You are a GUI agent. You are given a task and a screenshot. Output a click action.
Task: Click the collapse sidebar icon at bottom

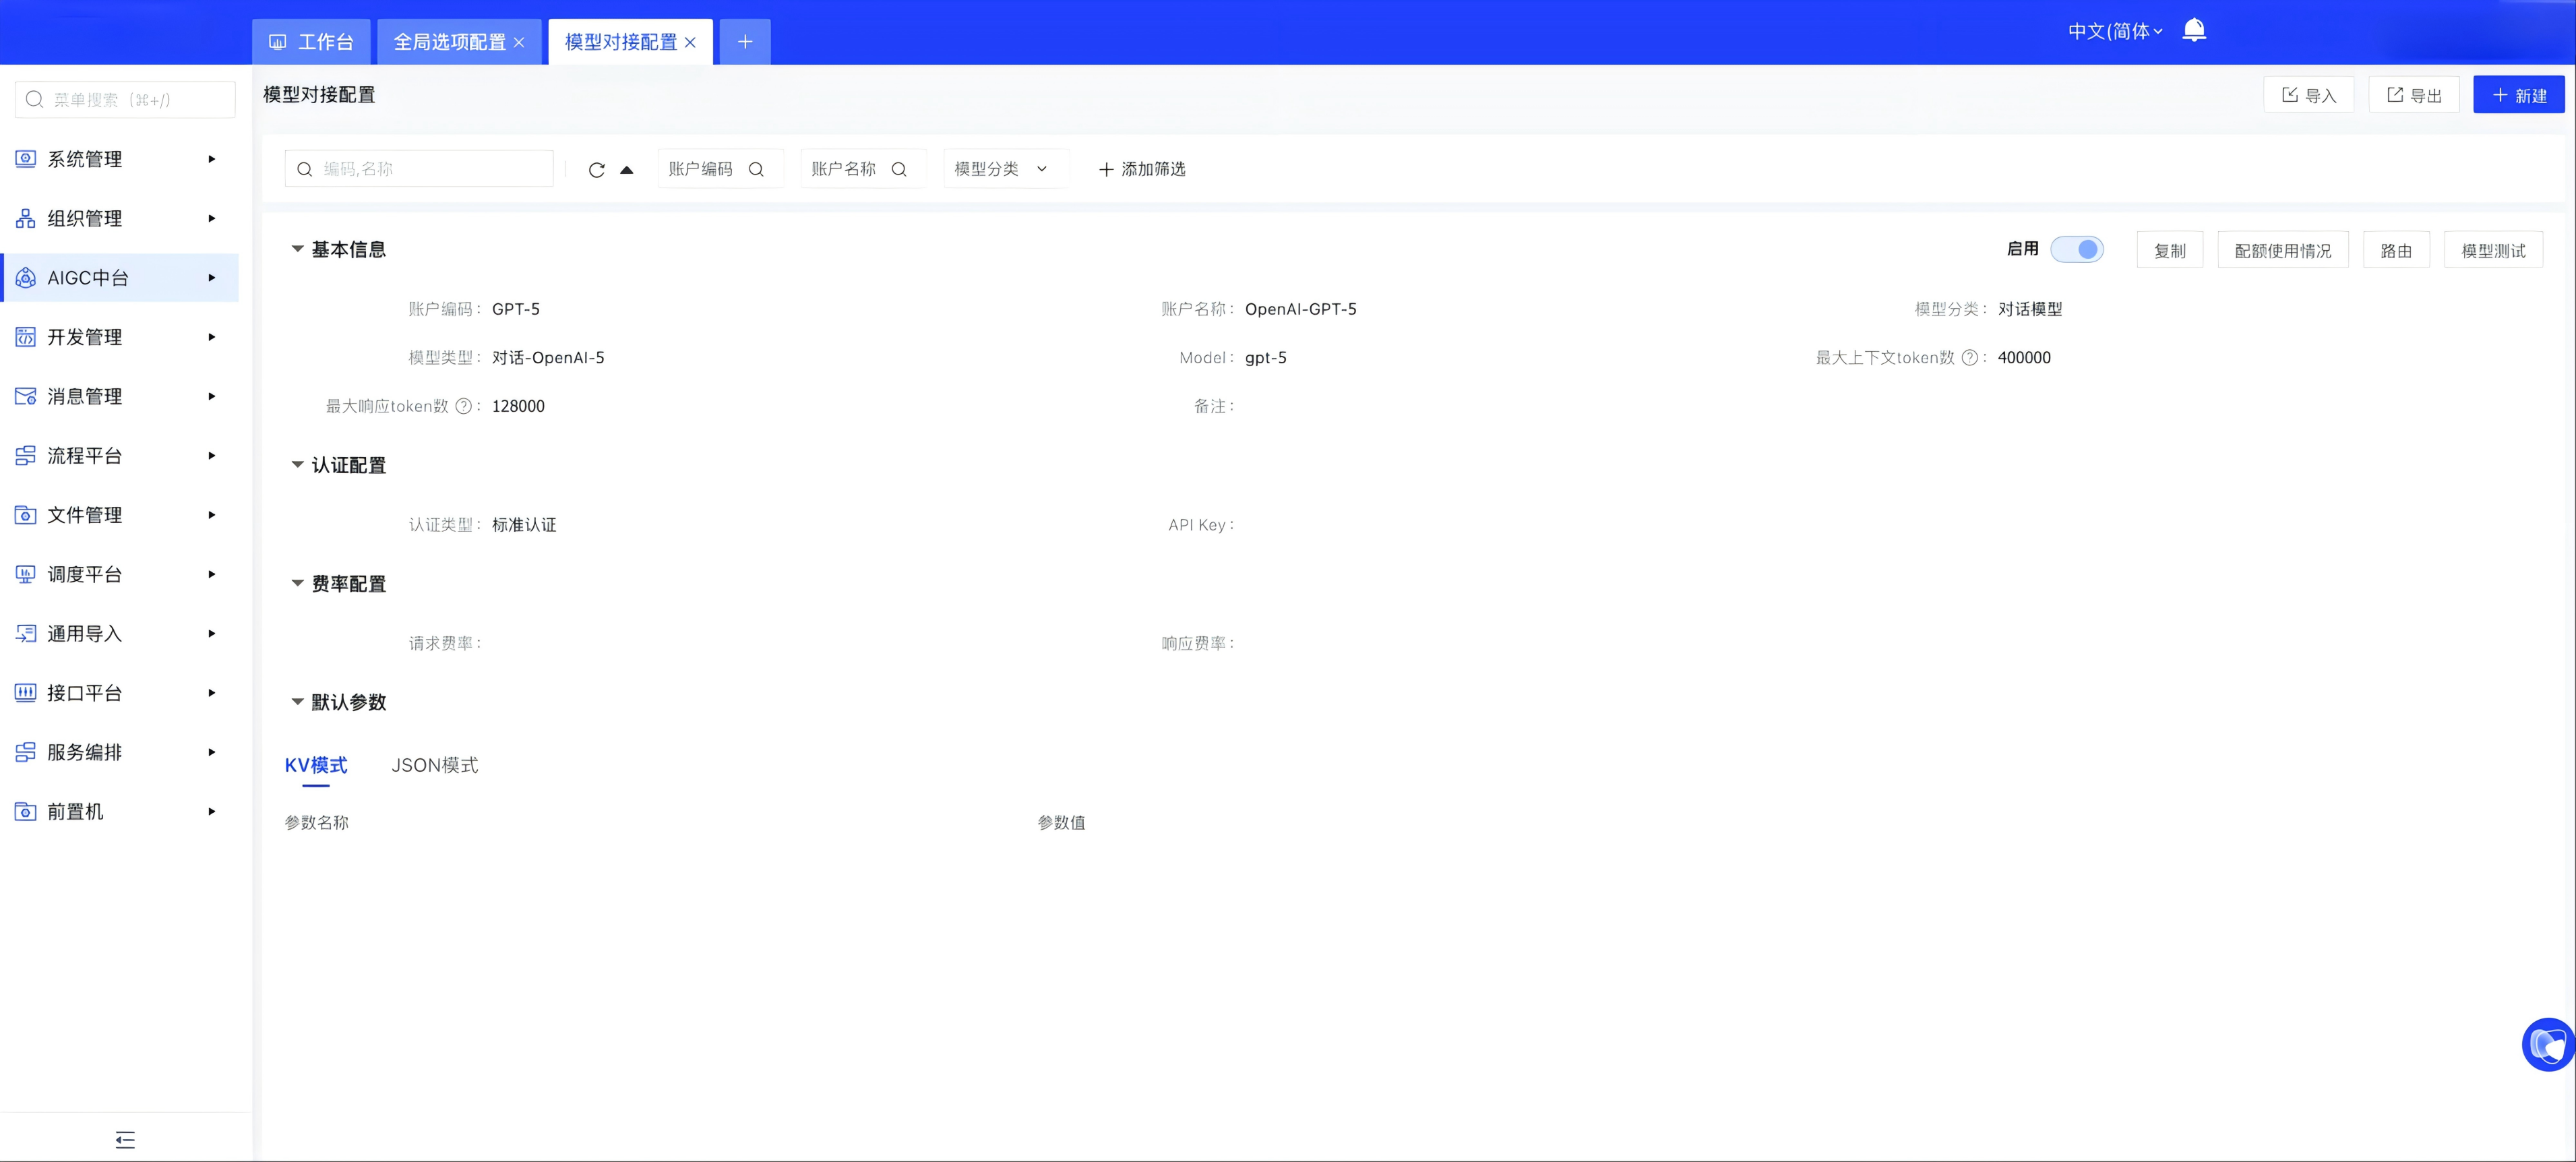point(125,1139)
